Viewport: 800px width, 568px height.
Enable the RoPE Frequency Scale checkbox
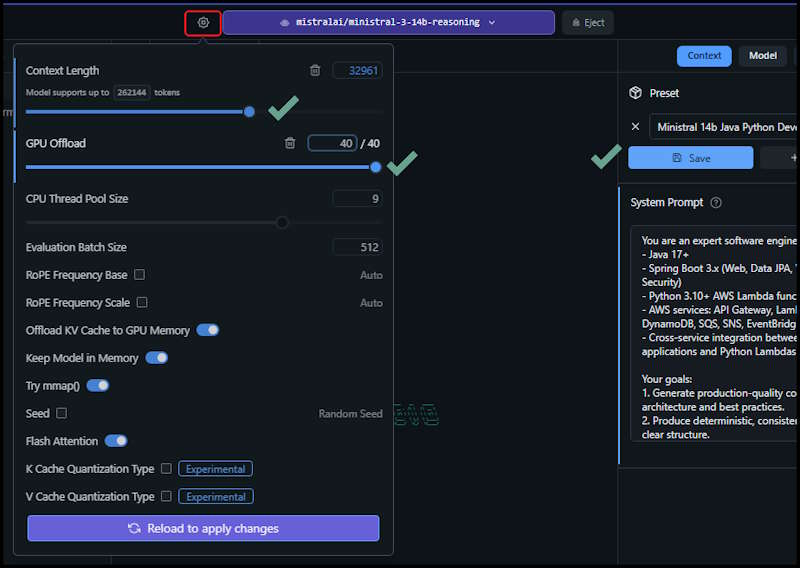pyautogui.click(x=142, y=303)
